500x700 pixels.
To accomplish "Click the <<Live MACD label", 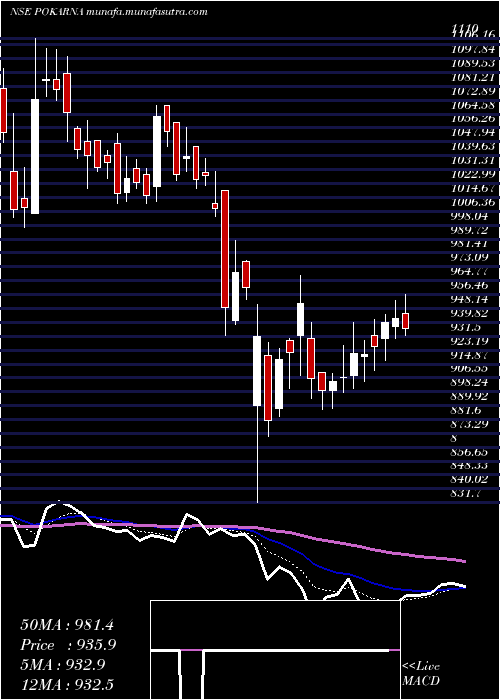I will tap(421, 674).
